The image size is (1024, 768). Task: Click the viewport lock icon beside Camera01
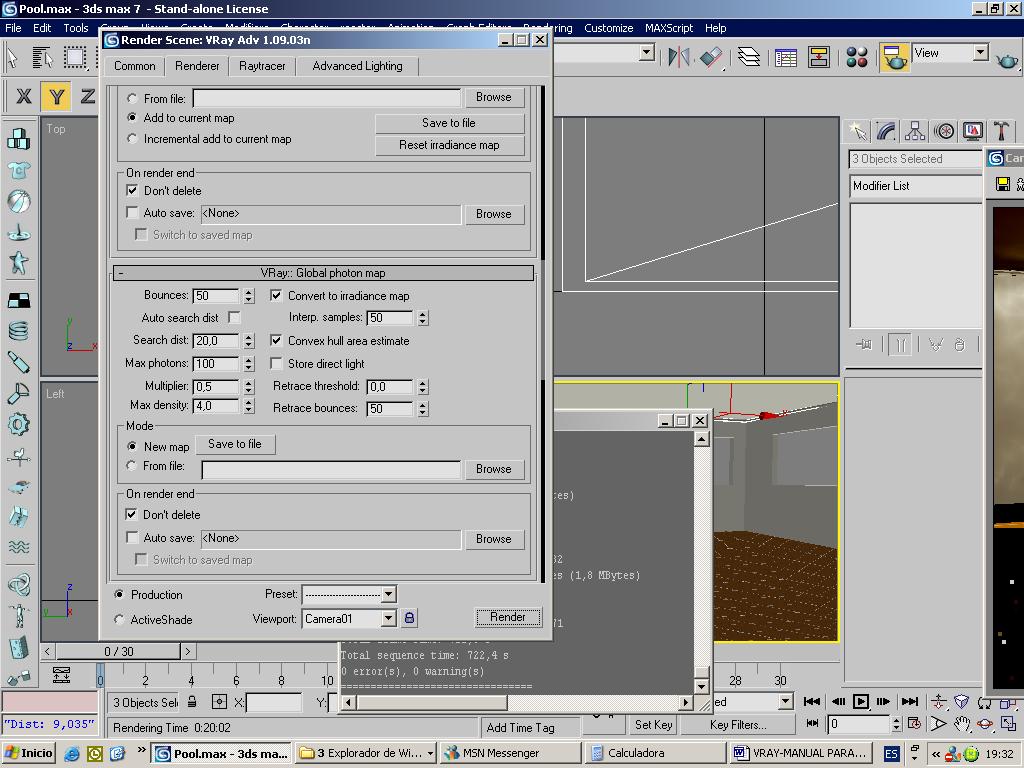pos(409,618)
